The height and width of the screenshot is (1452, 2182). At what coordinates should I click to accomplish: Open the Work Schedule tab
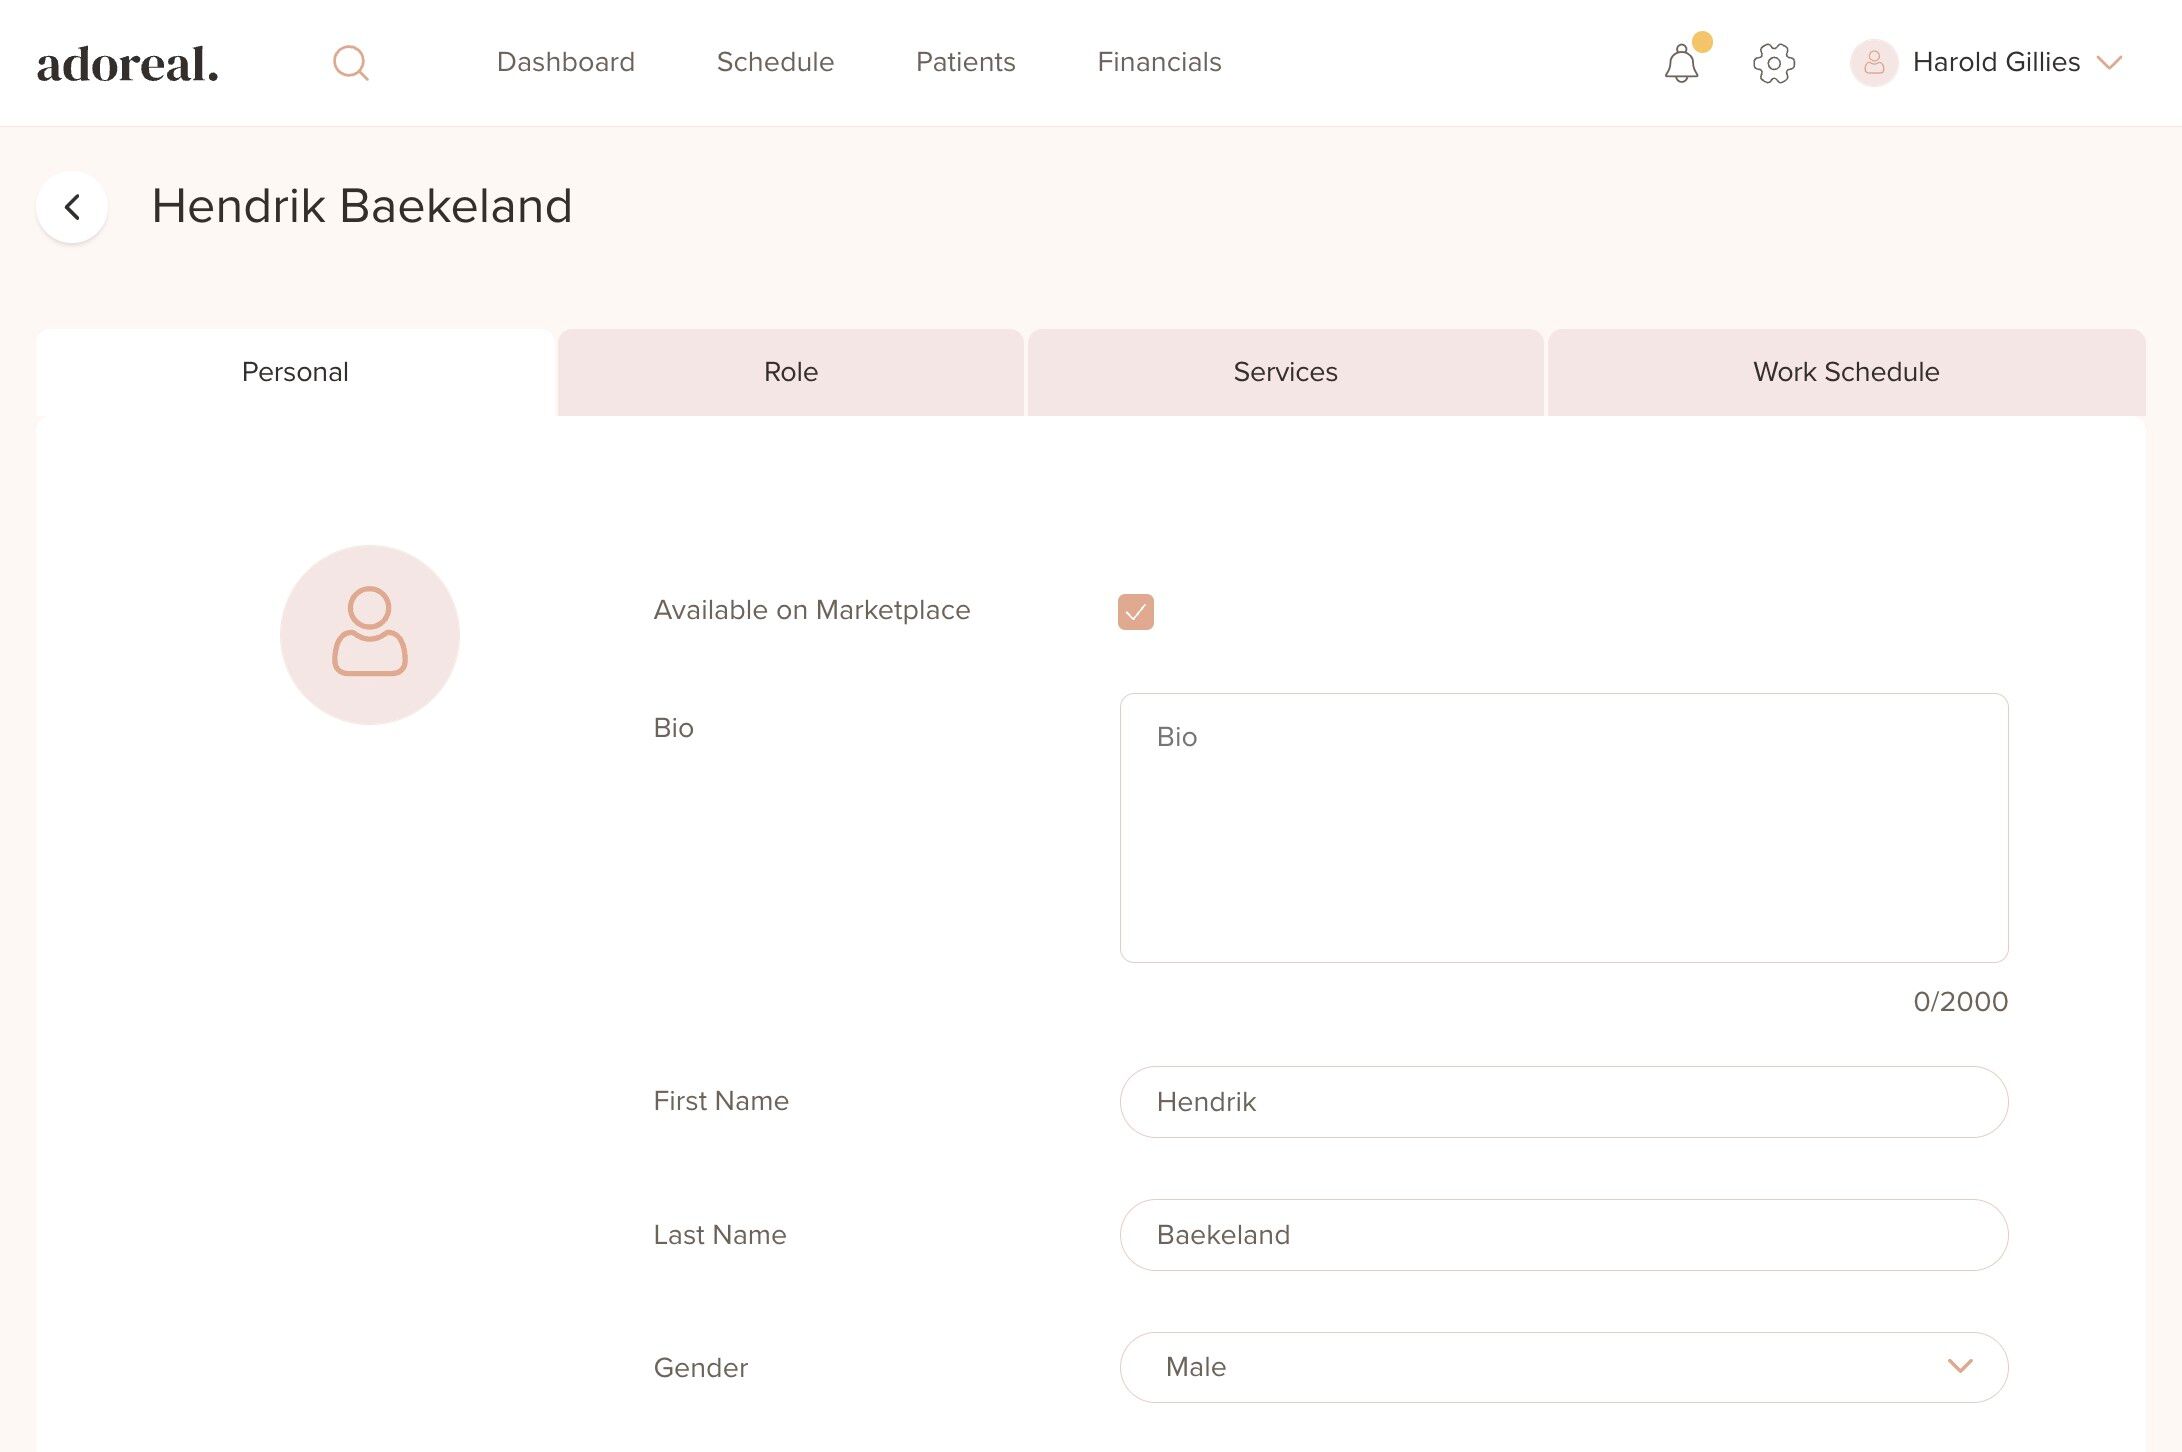point(1845,372)
